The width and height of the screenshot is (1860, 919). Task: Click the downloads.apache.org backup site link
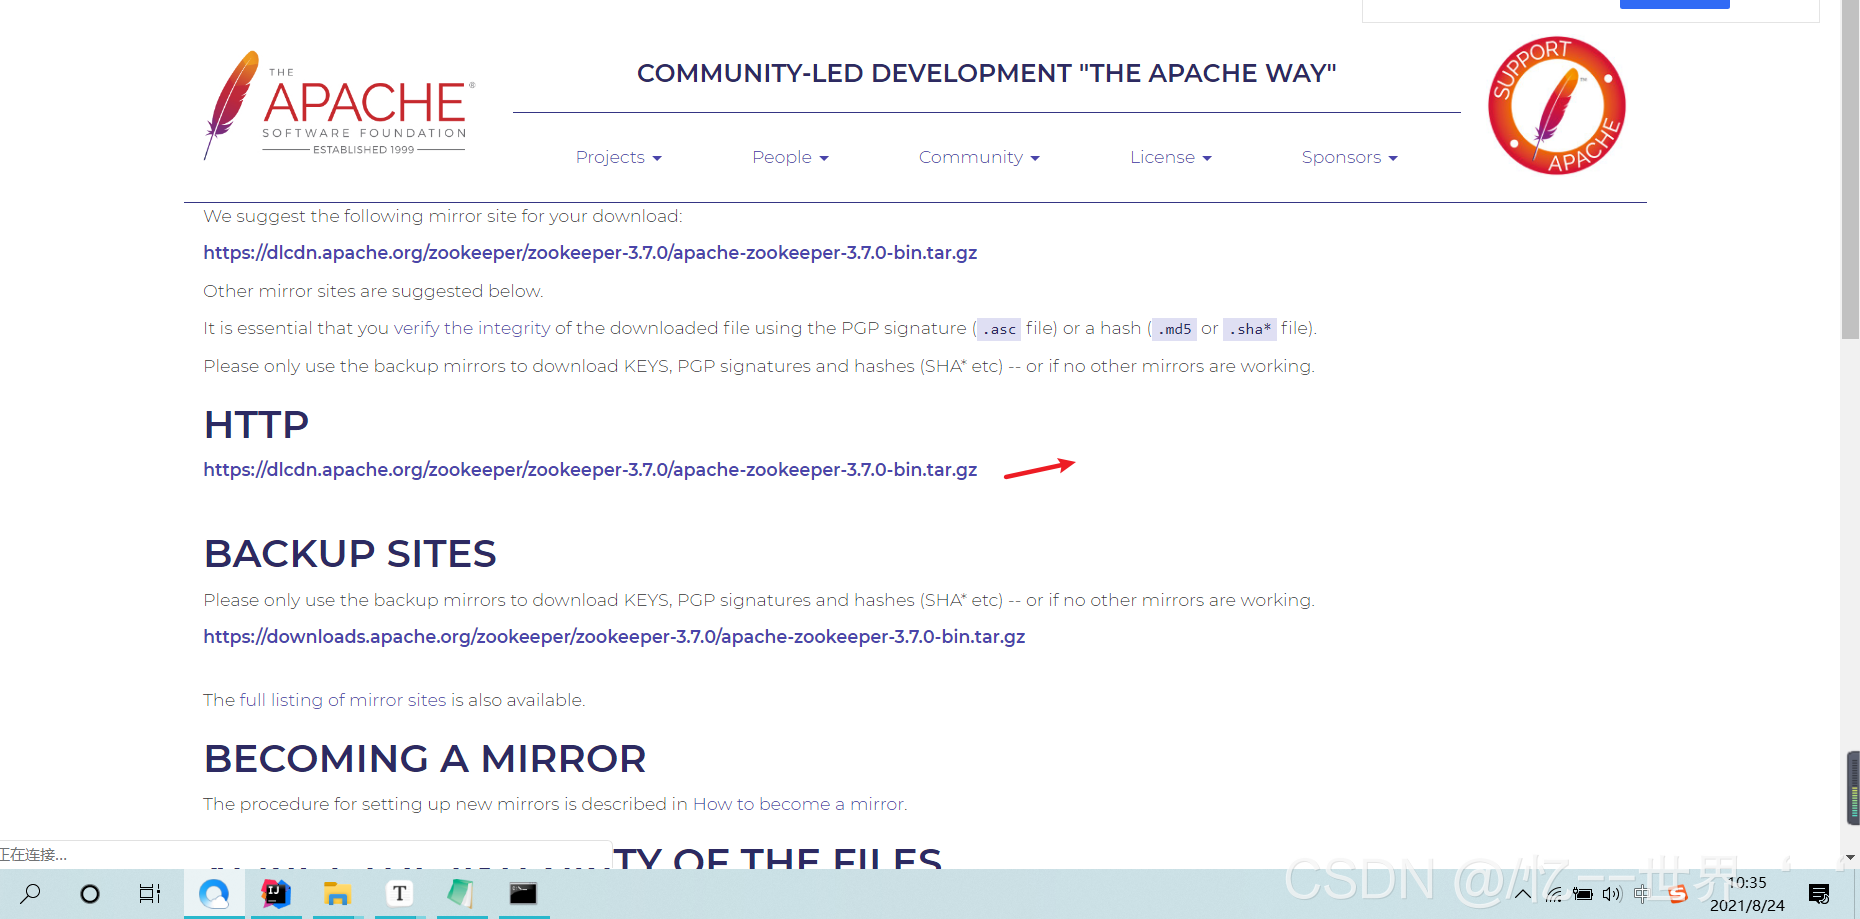(x=614, y=637)
